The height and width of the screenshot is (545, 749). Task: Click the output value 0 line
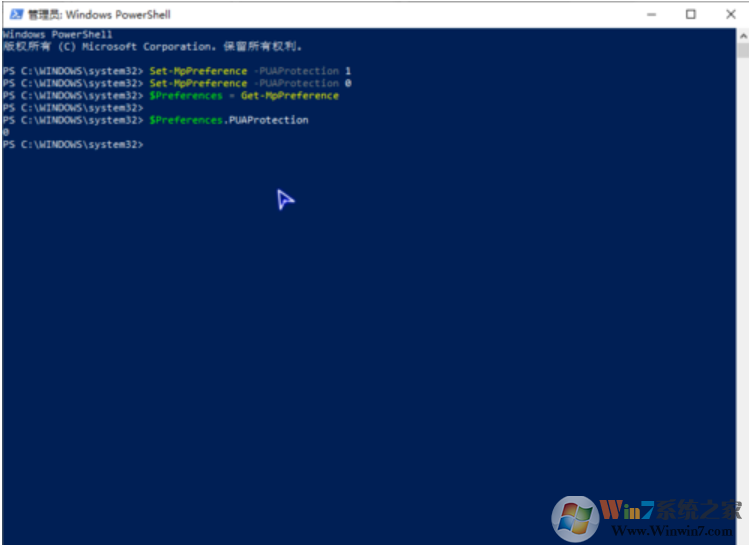pyautogui.click(x=6, y=132)
